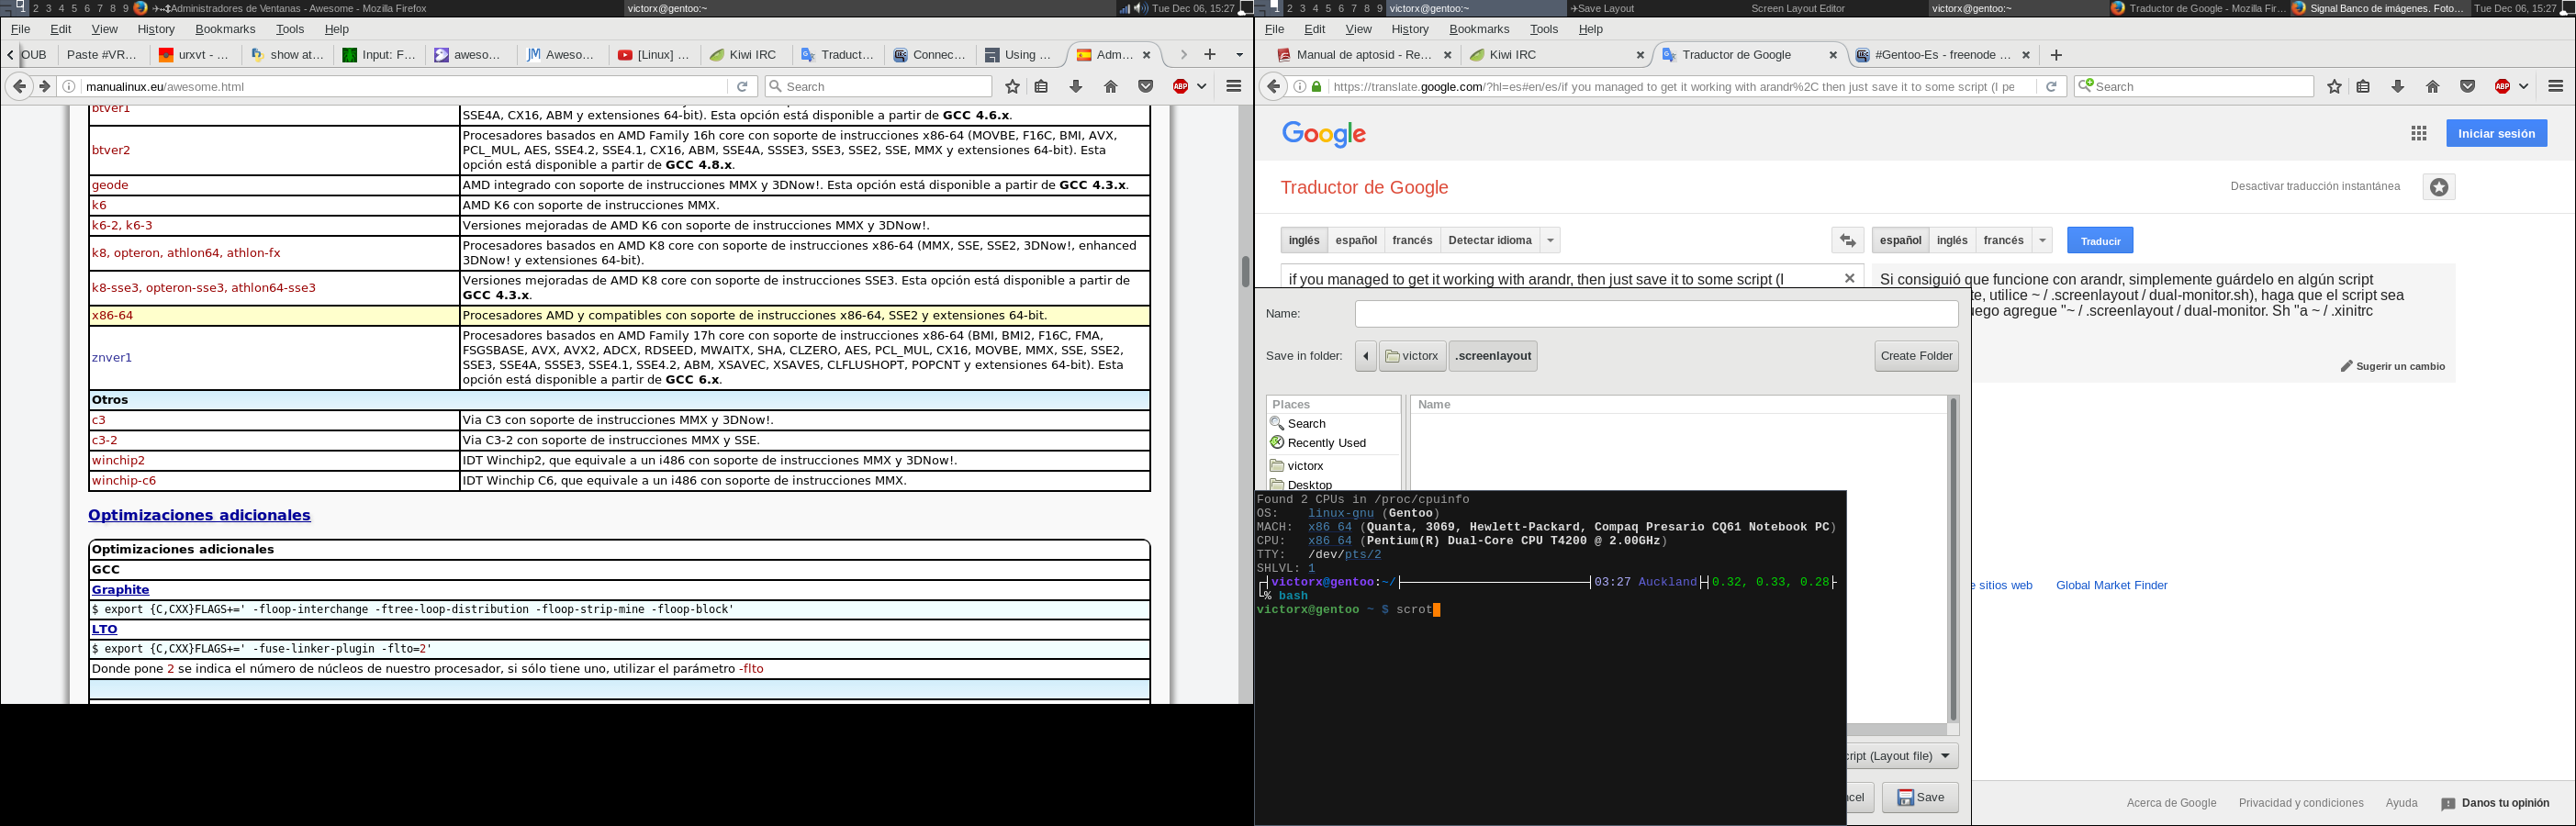Open downloads arrow icon in right browser
The width and height of the screenshot is (2576, 826).
coord(2397,86)
